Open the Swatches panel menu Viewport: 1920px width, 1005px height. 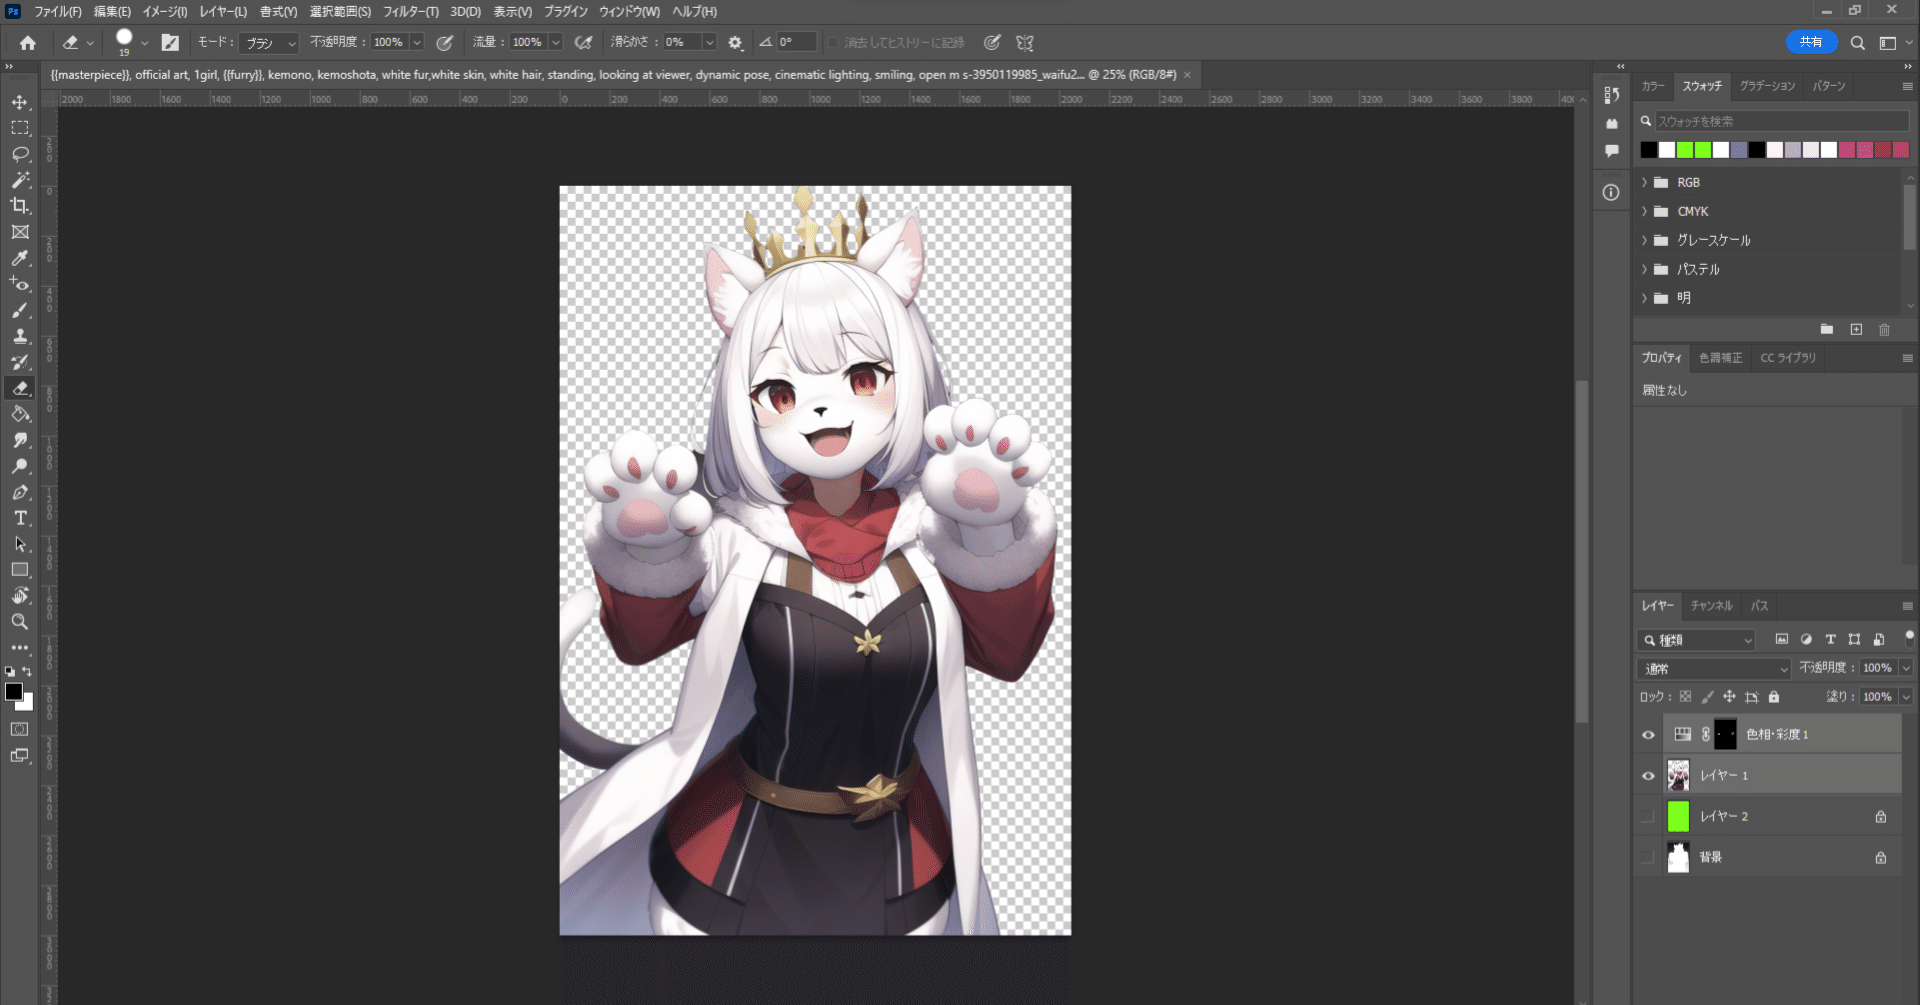pyautogui.click(x=1907, y=87)
